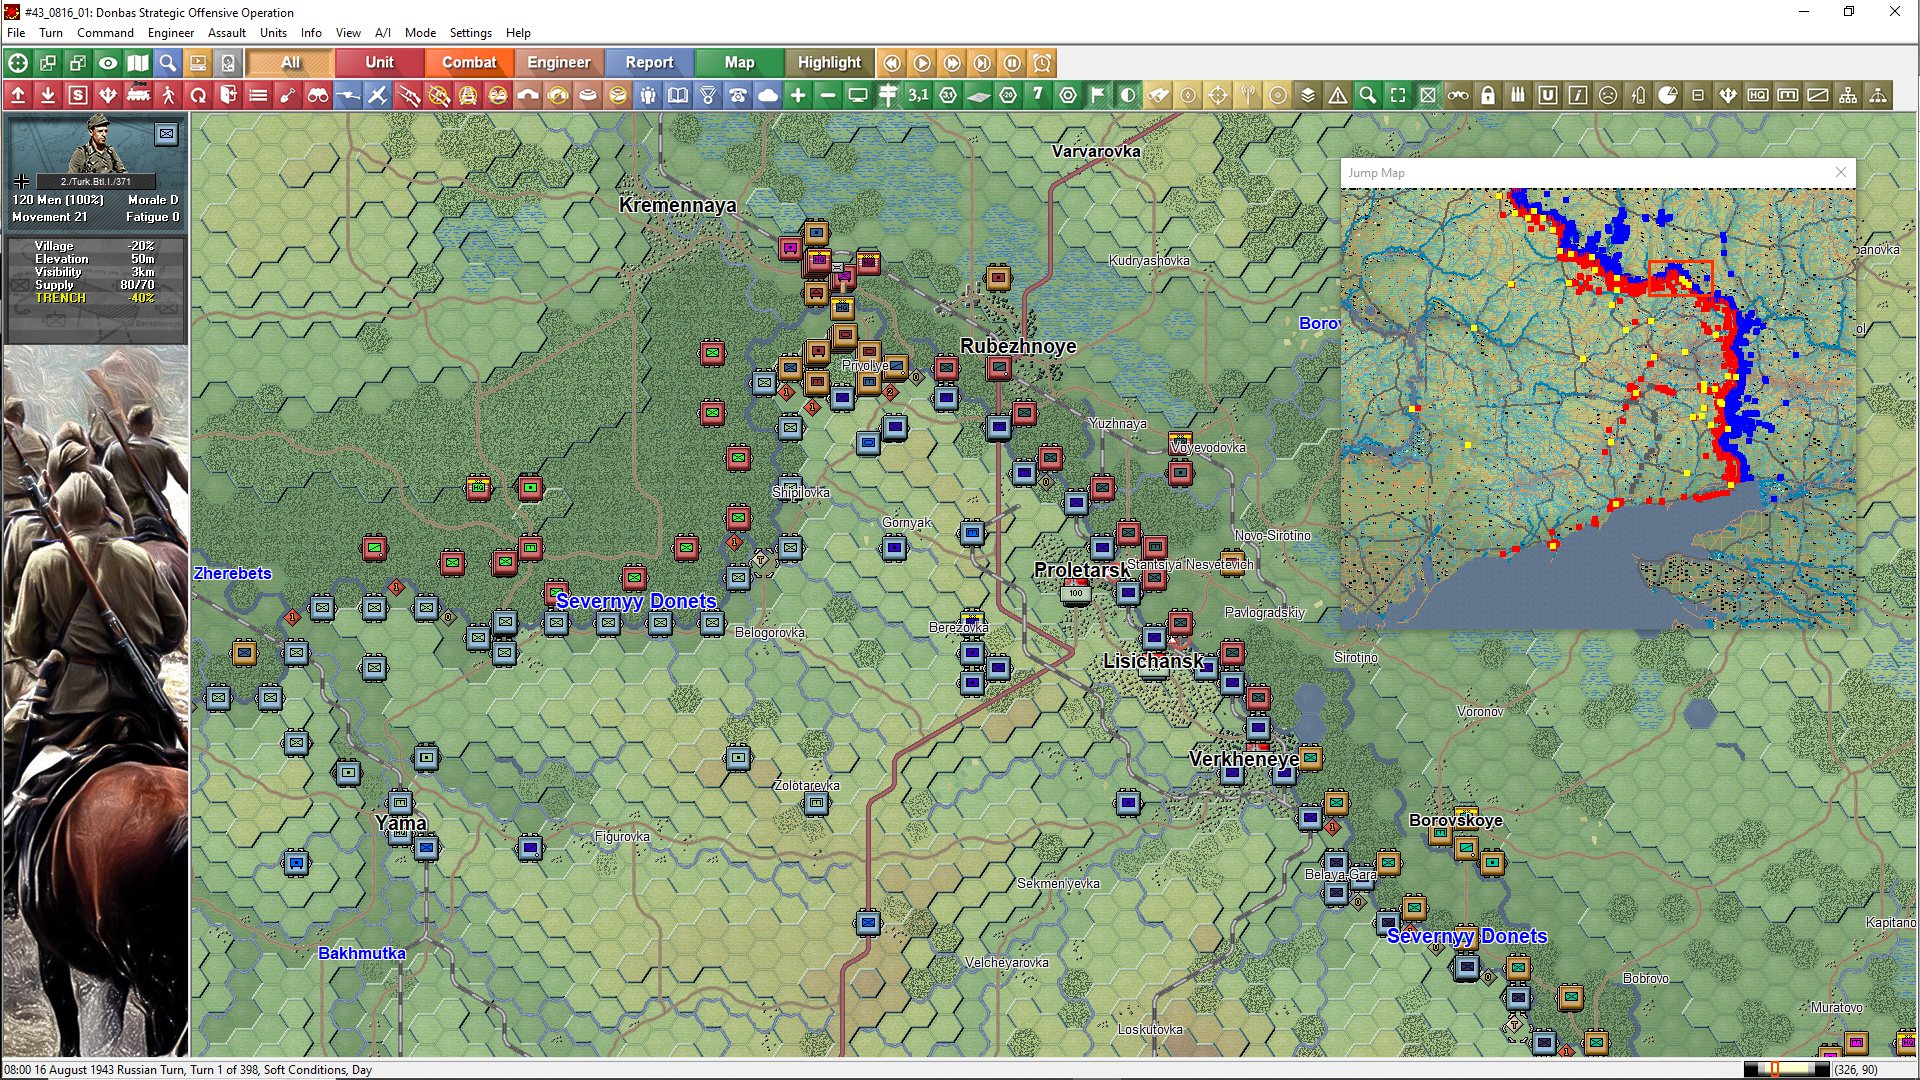Close the Jump Map window
The width and height of the screenshot is (1920, 1080).
tap(1841, 172)
